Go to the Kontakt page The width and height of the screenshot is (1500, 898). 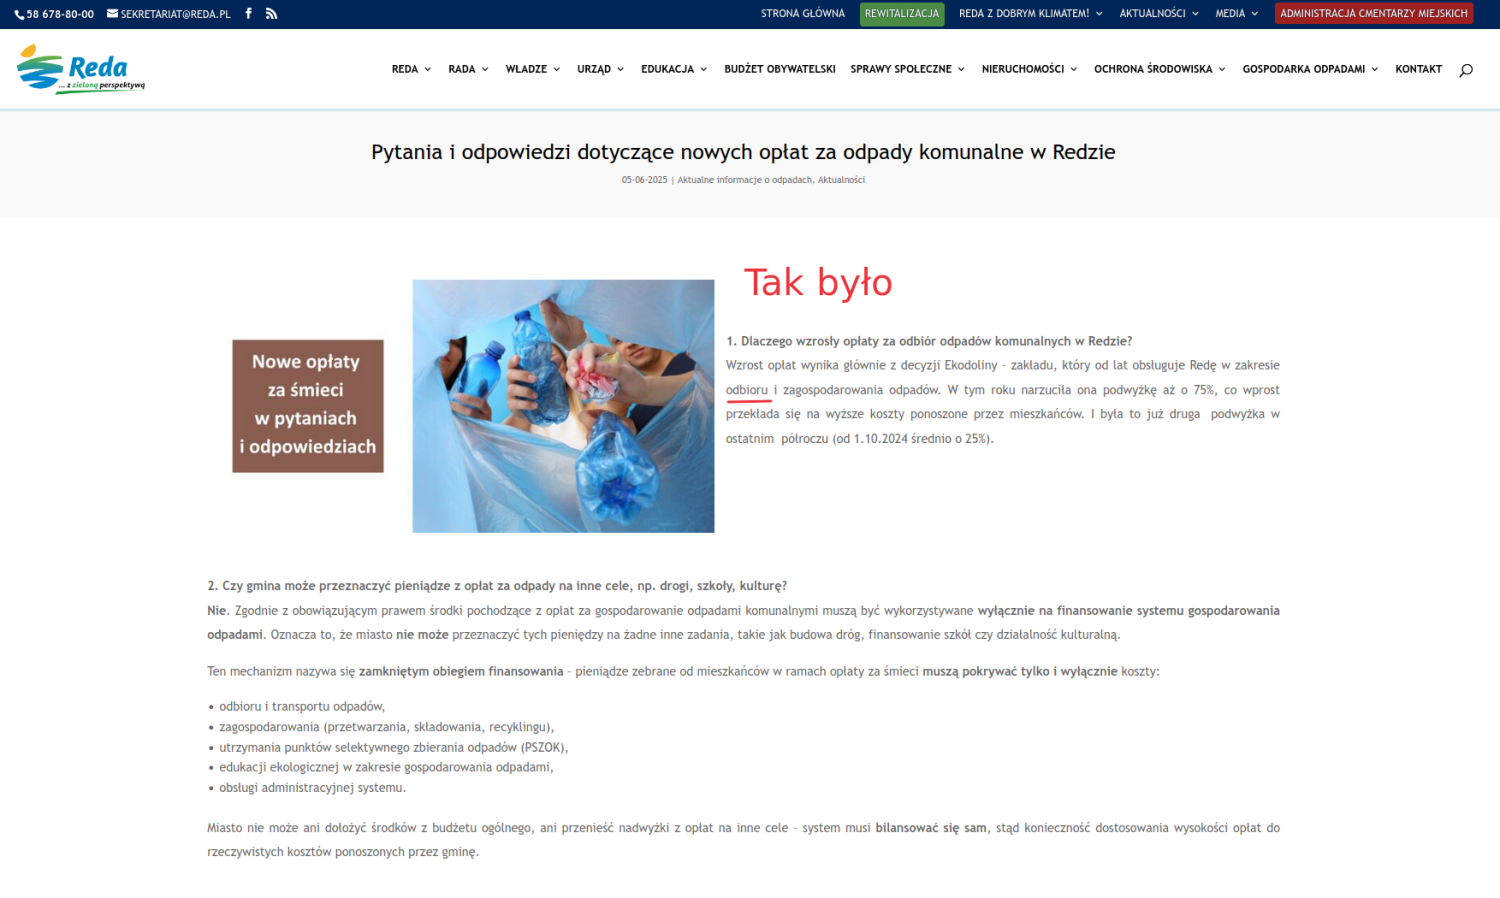click(1418, 69)
